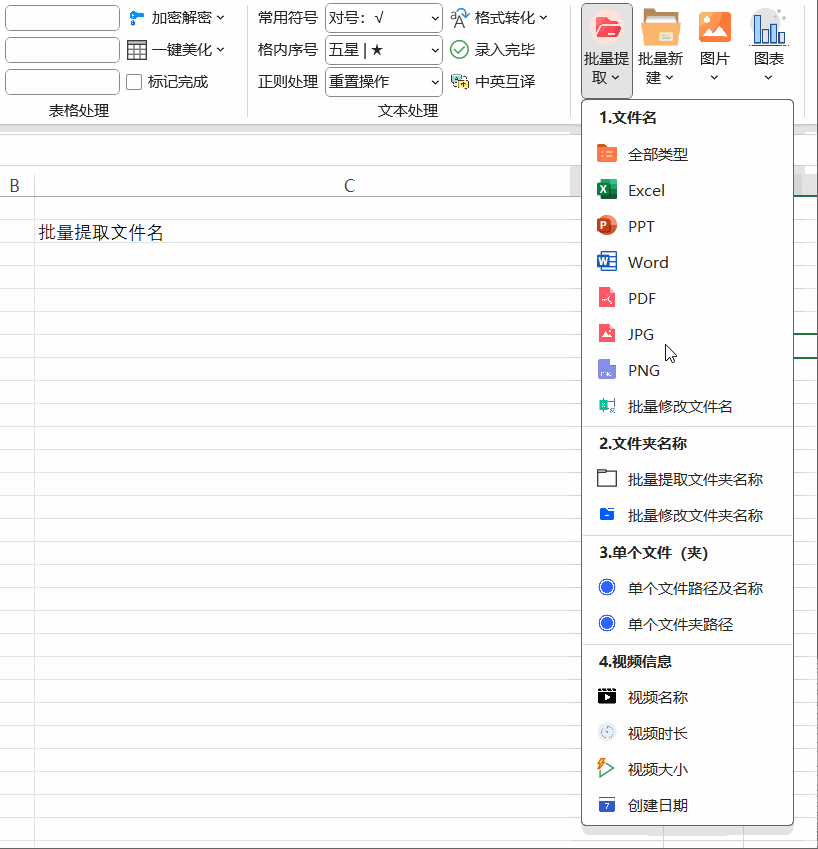Viewport: 818px width, 849px height.
Task: Choose 视频大小 option label
Action: coord(657,769)
